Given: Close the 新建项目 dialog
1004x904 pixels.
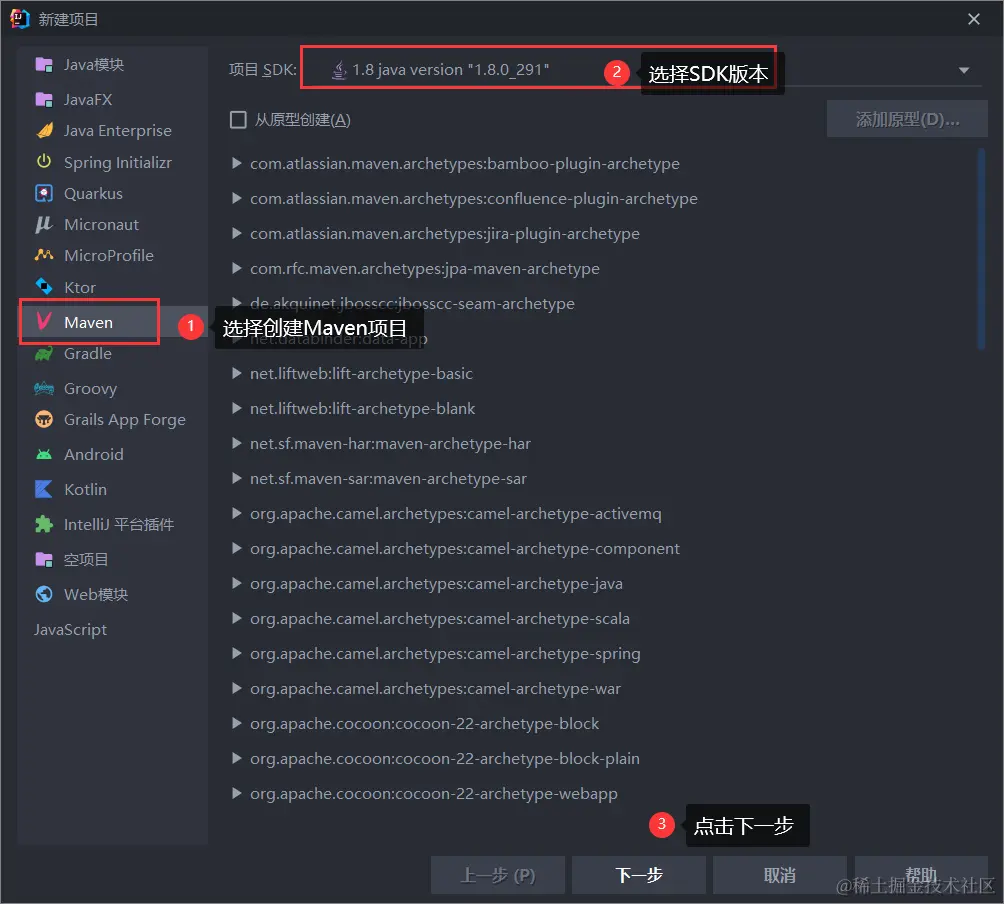Looking at the screenshot, I should 973,19.
